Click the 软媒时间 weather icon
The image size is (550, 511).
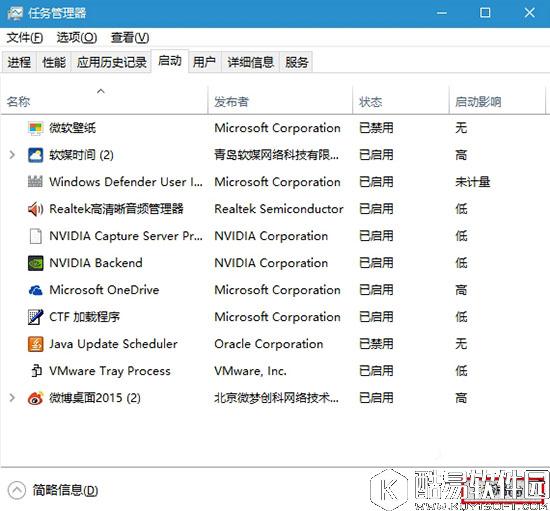(35, 155)
